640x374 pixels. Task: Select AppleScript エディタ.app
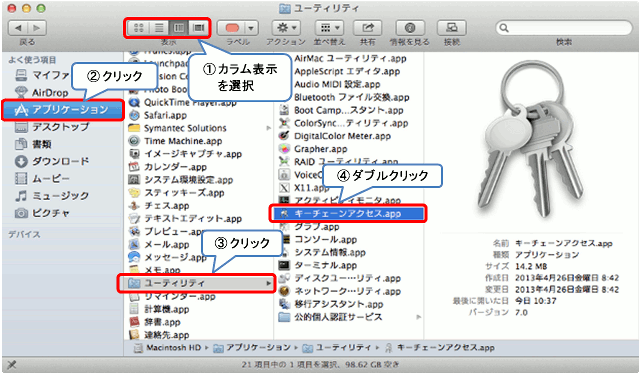[x=347, y=71]
